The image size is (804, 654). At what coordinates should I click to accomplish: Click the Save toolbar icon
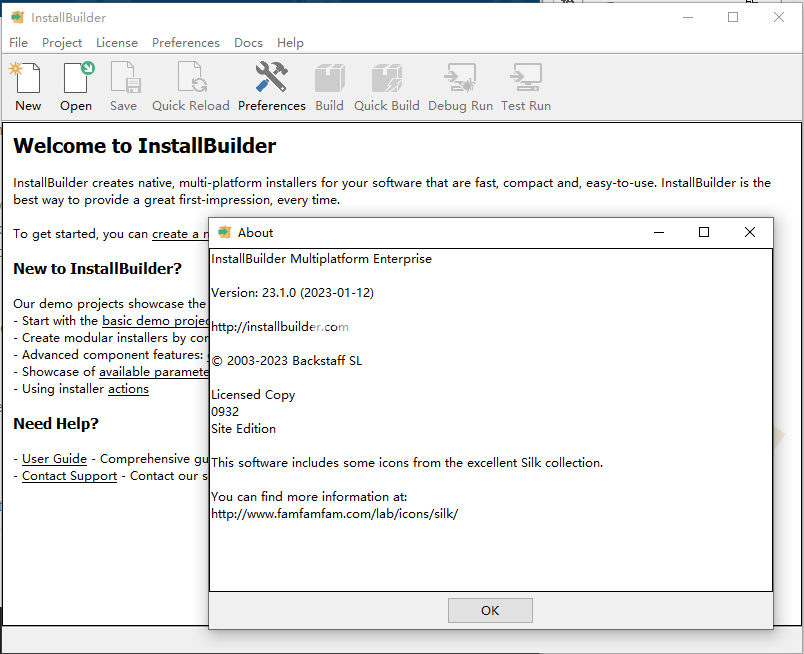point(124,86)
